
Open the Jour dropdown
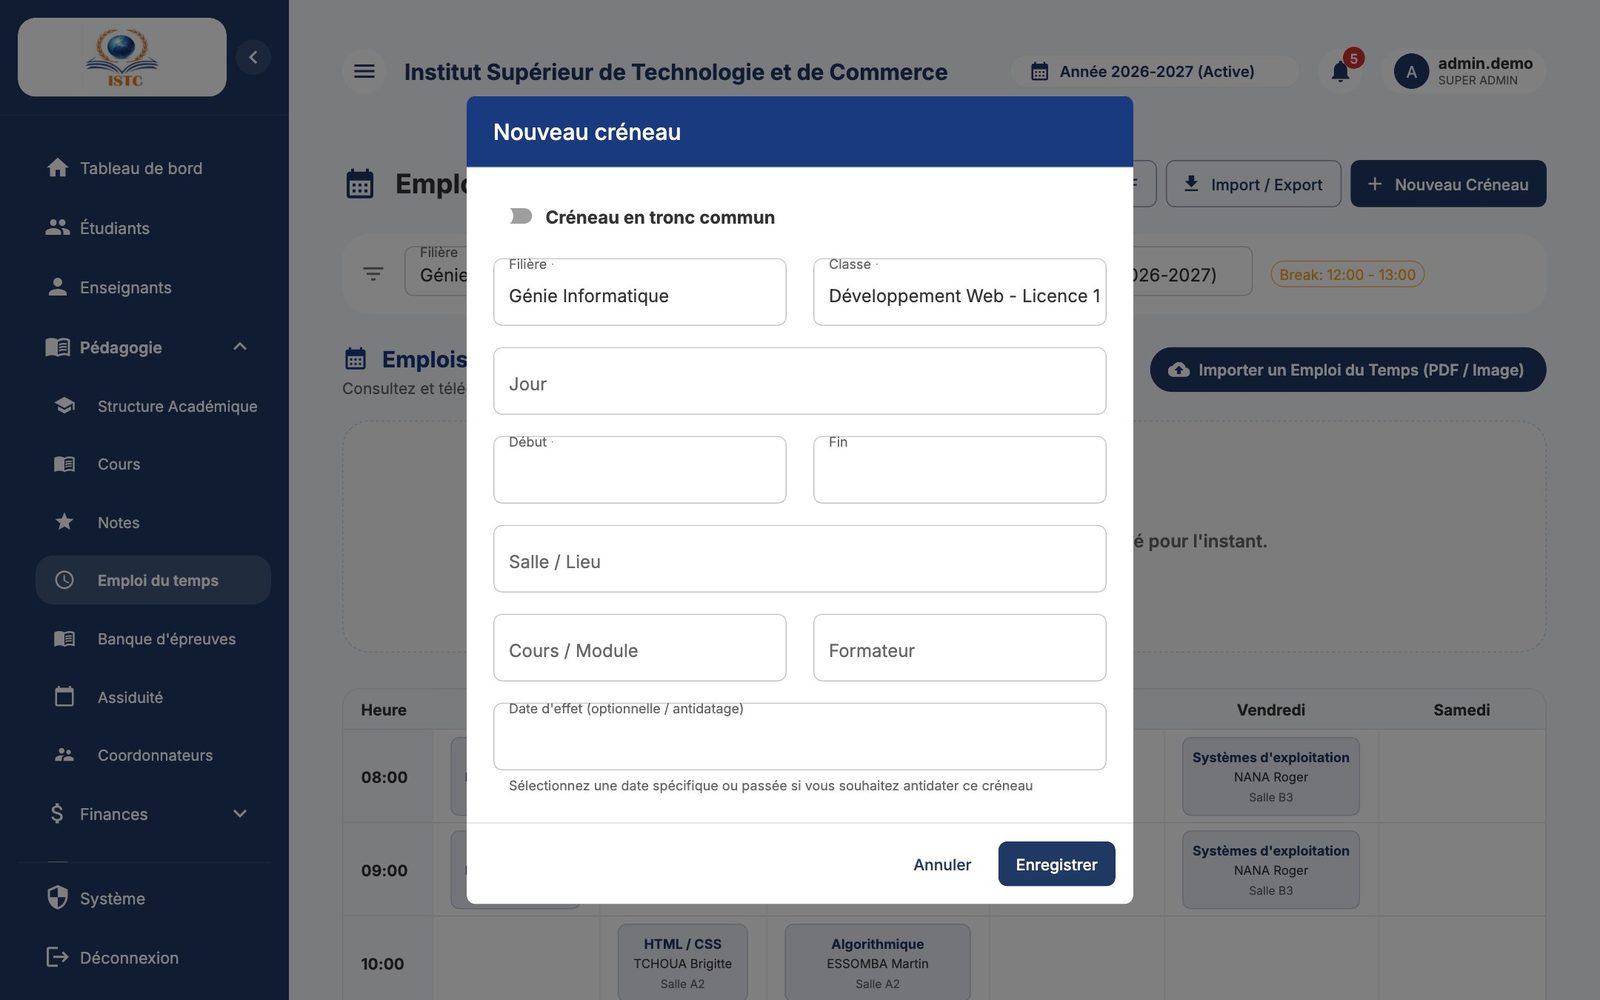pos(799,381)
